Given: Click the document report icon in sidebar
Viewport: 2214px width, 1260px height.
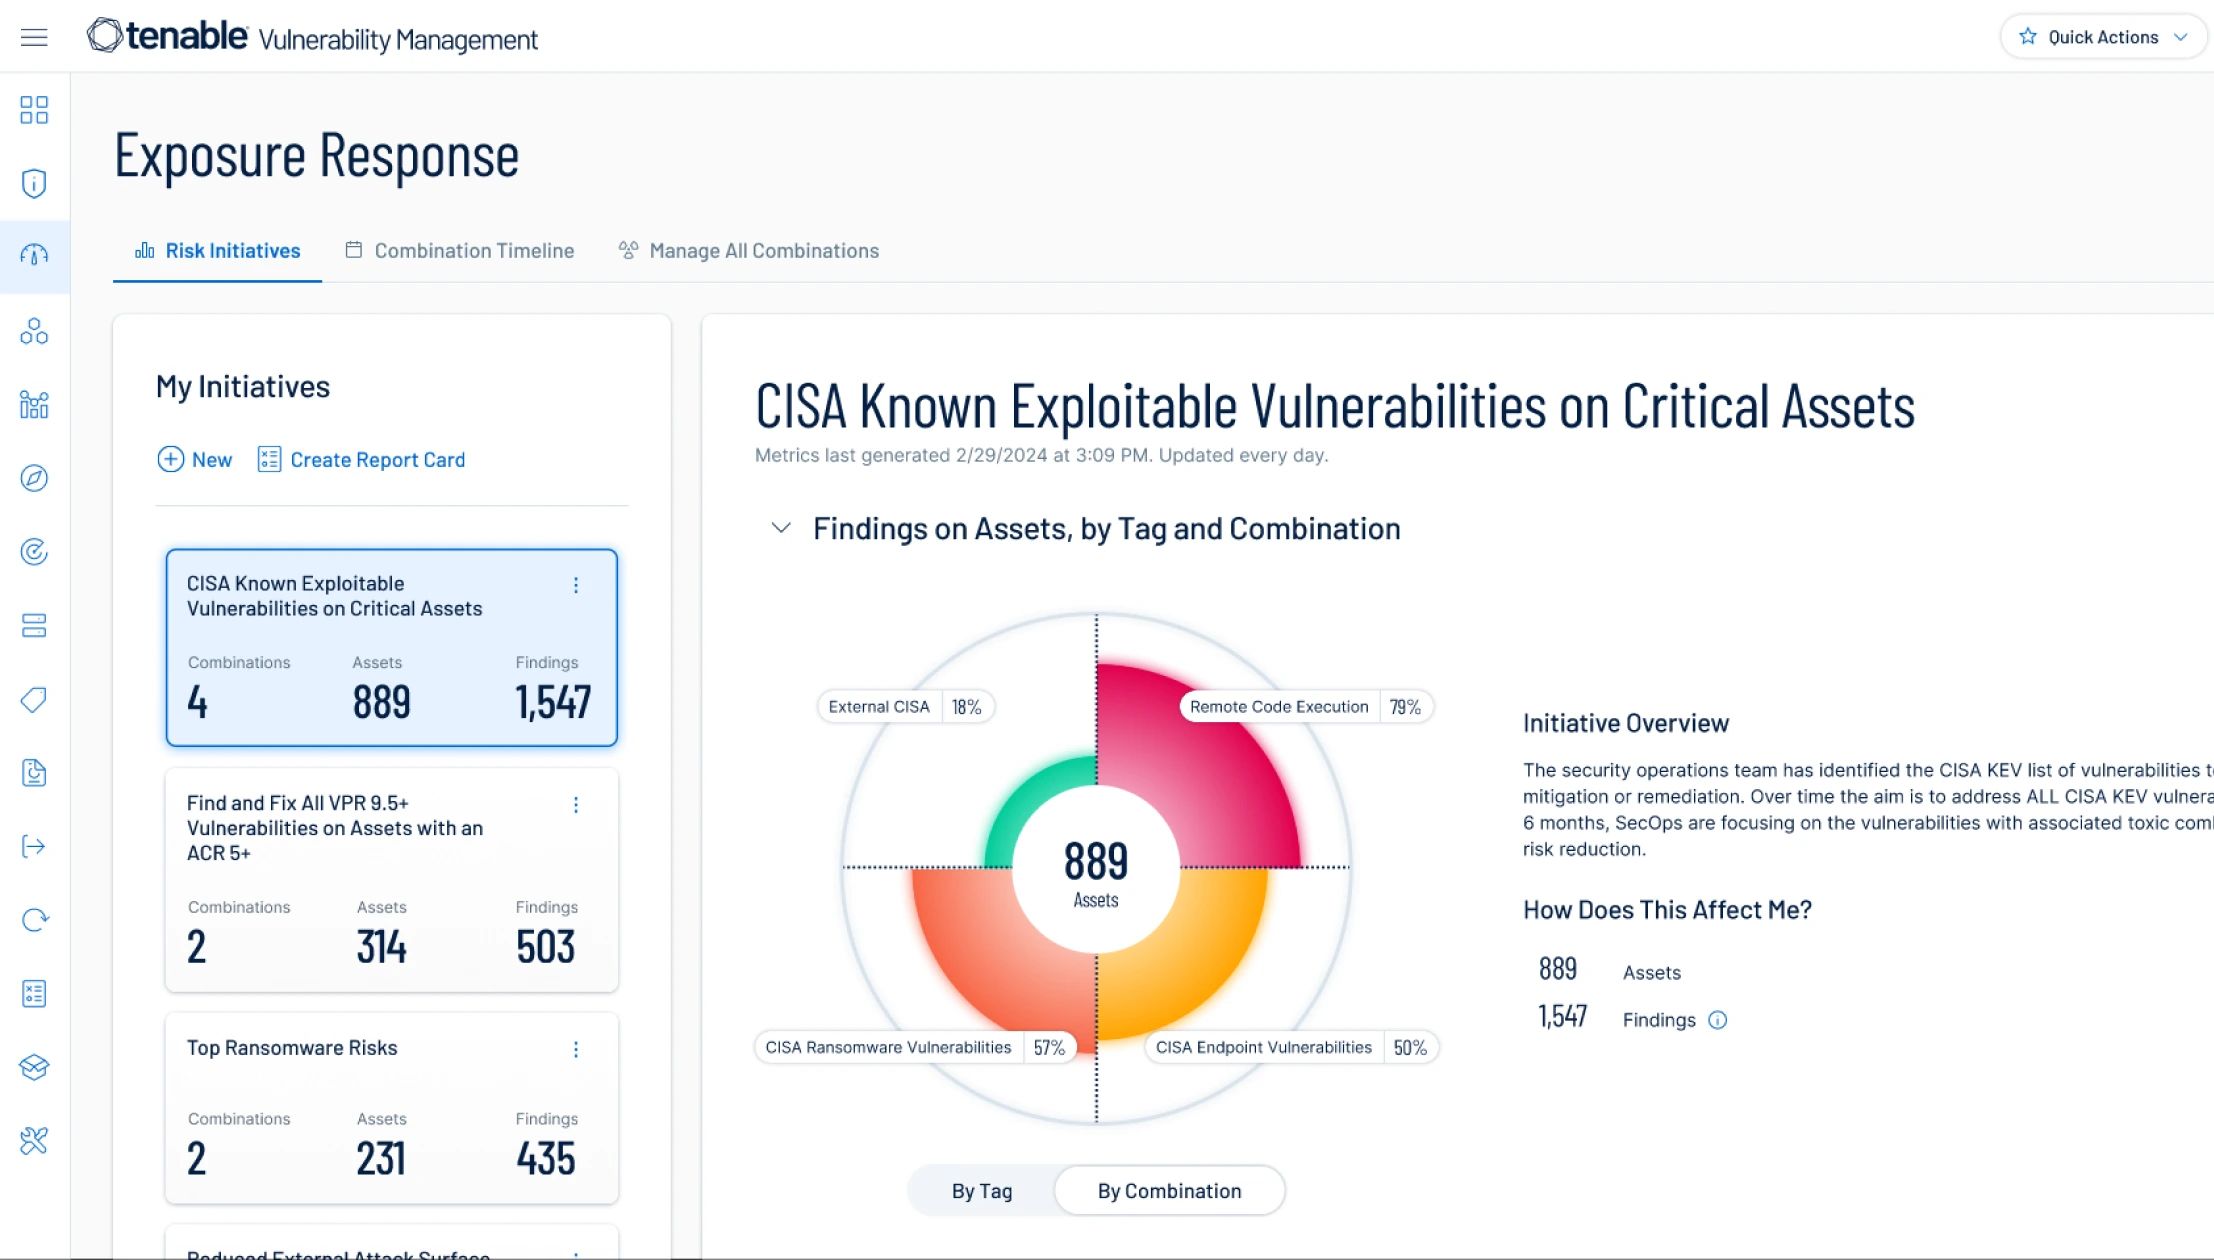Looking at the screenshot, I should (34, 773).
